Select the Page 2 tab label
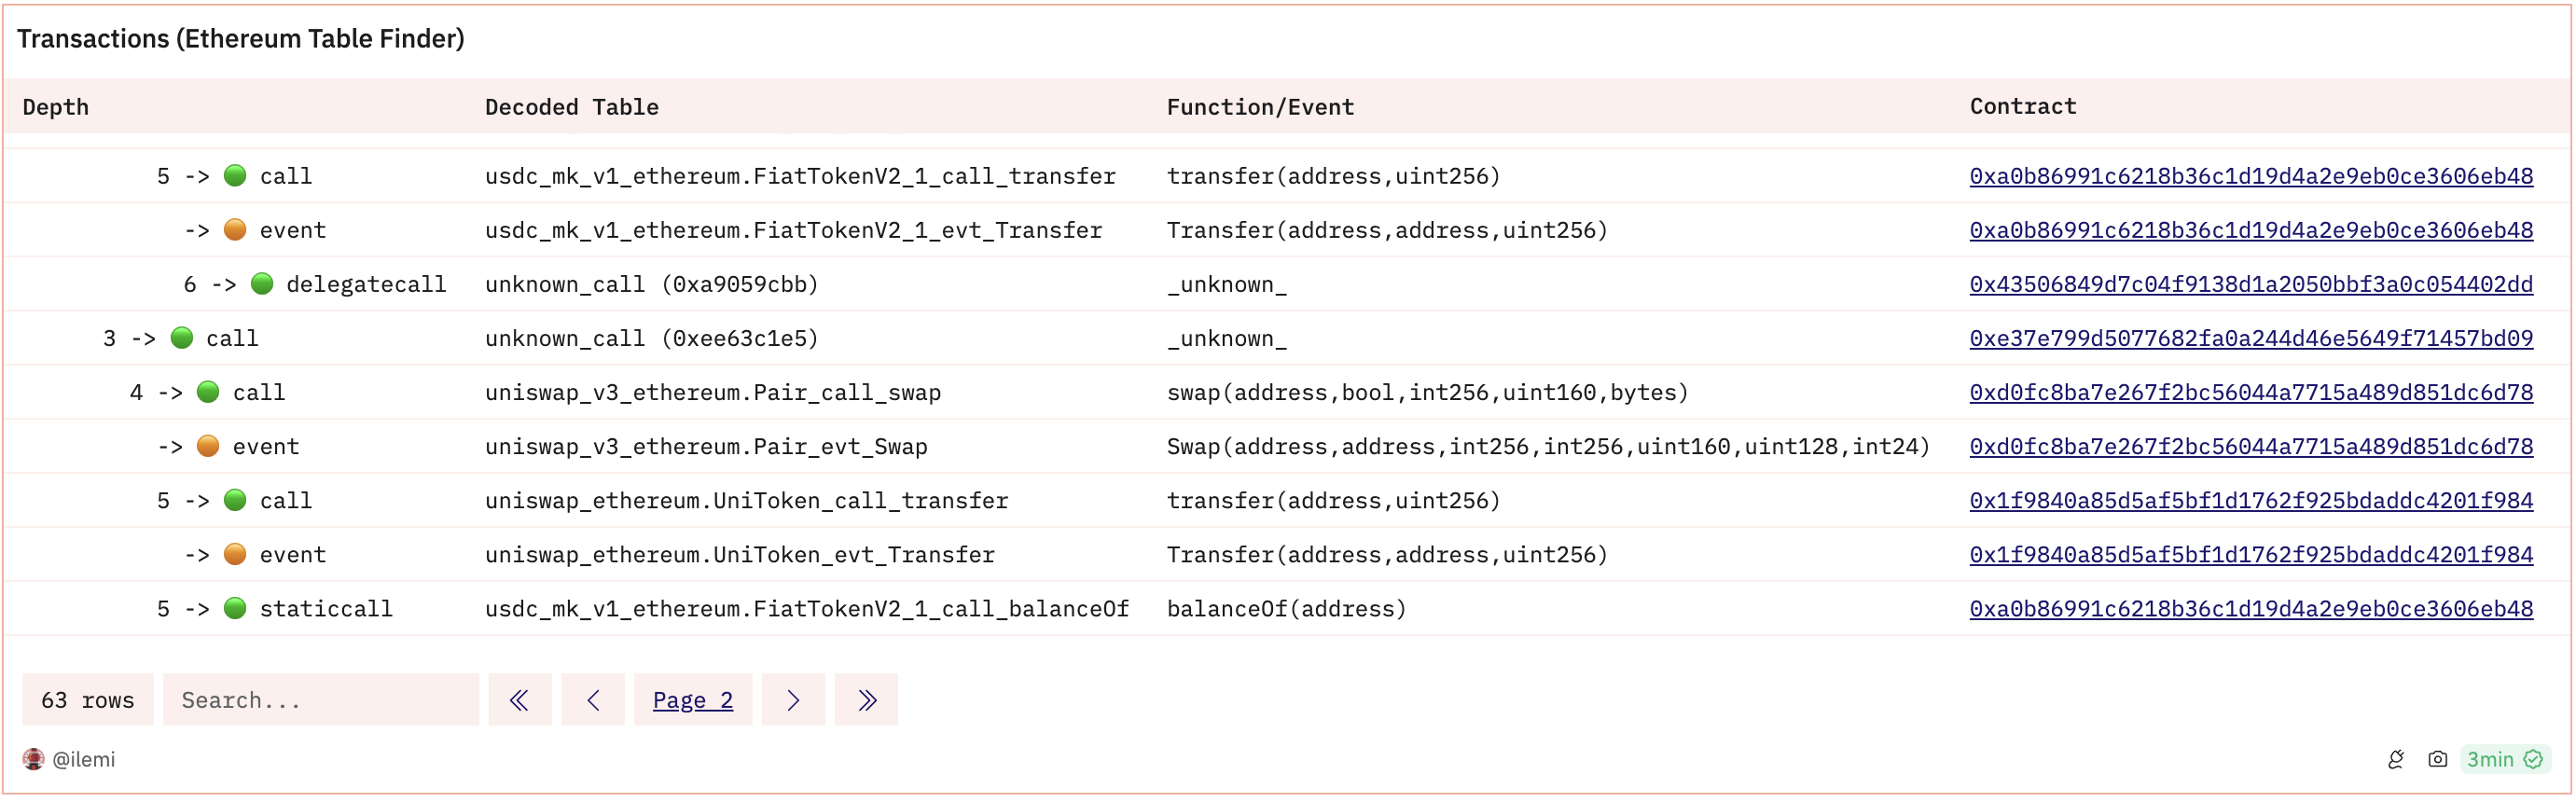The image size is (2576, 802). point(693,700)
